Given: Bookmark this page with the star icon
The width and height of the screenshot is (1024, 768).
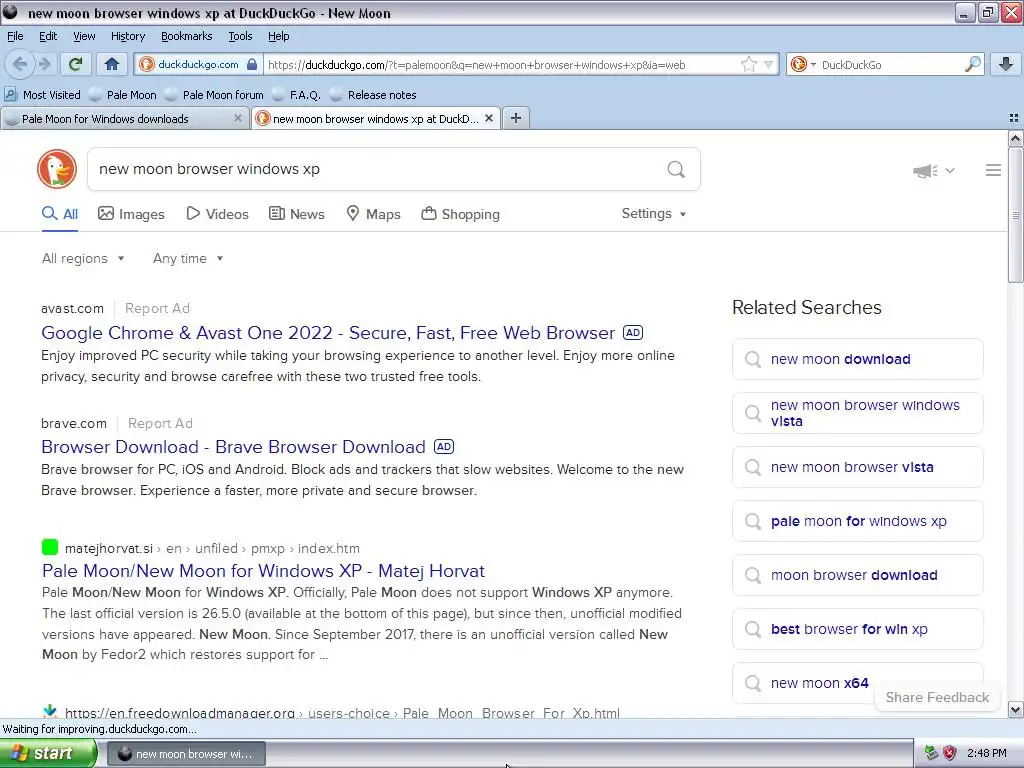Looking at the screenshot, I should click(x=748, y=64).
